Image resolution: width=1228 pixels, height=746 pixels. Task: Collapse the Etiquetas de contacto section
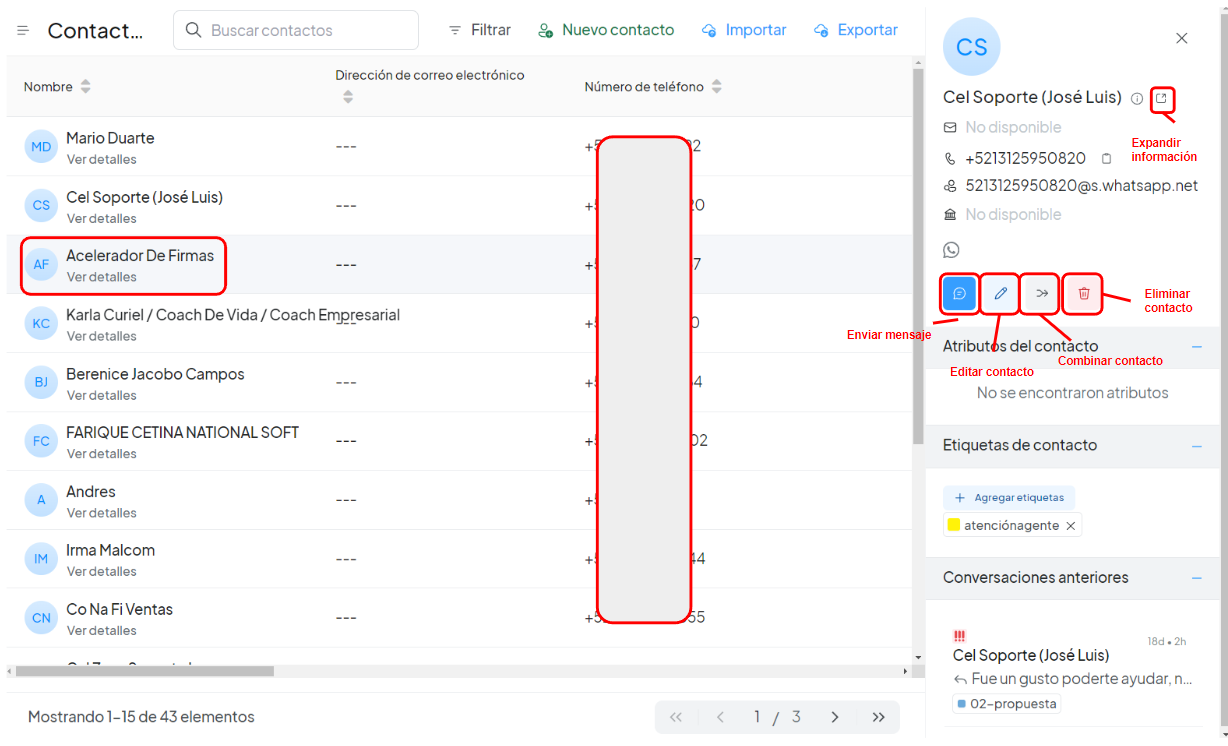coord(1196,446)
